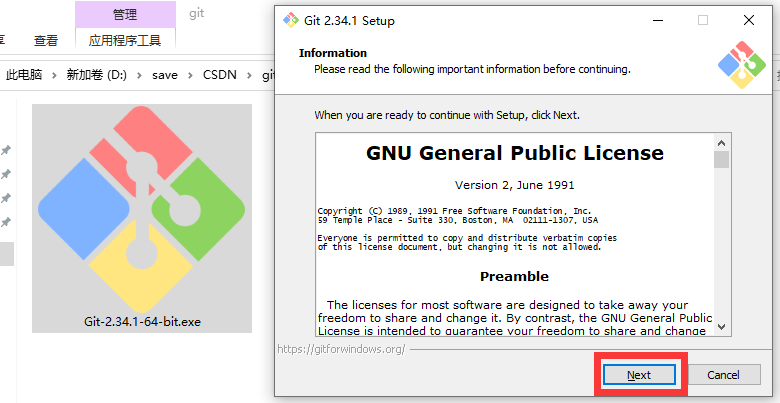Select the Git-2.34.1-64-bit.exe file thumbnail
The height and width of the screenshot is (403, 780).
point(142,208)
